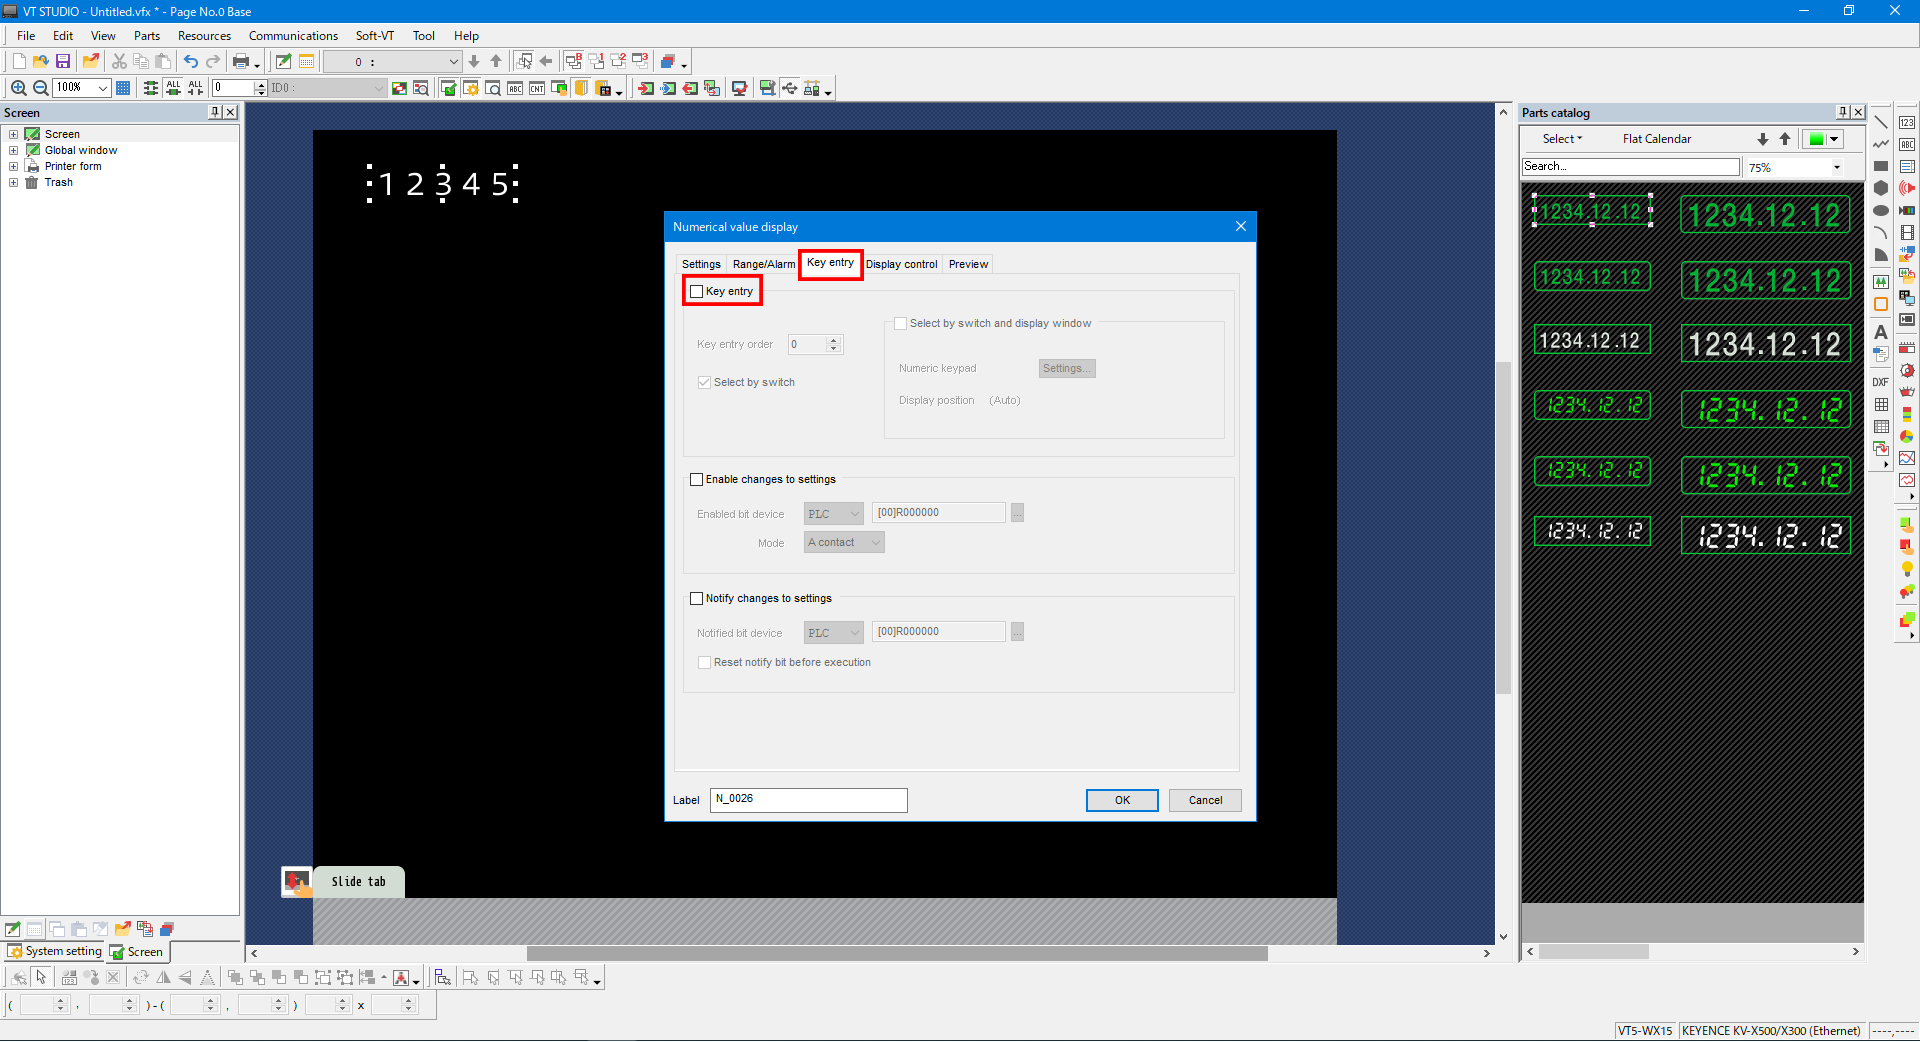Click the Print icon in the toolbar
This screenshot has height=1042, width=1920.
pyautogui.click(x=241, y=62)
